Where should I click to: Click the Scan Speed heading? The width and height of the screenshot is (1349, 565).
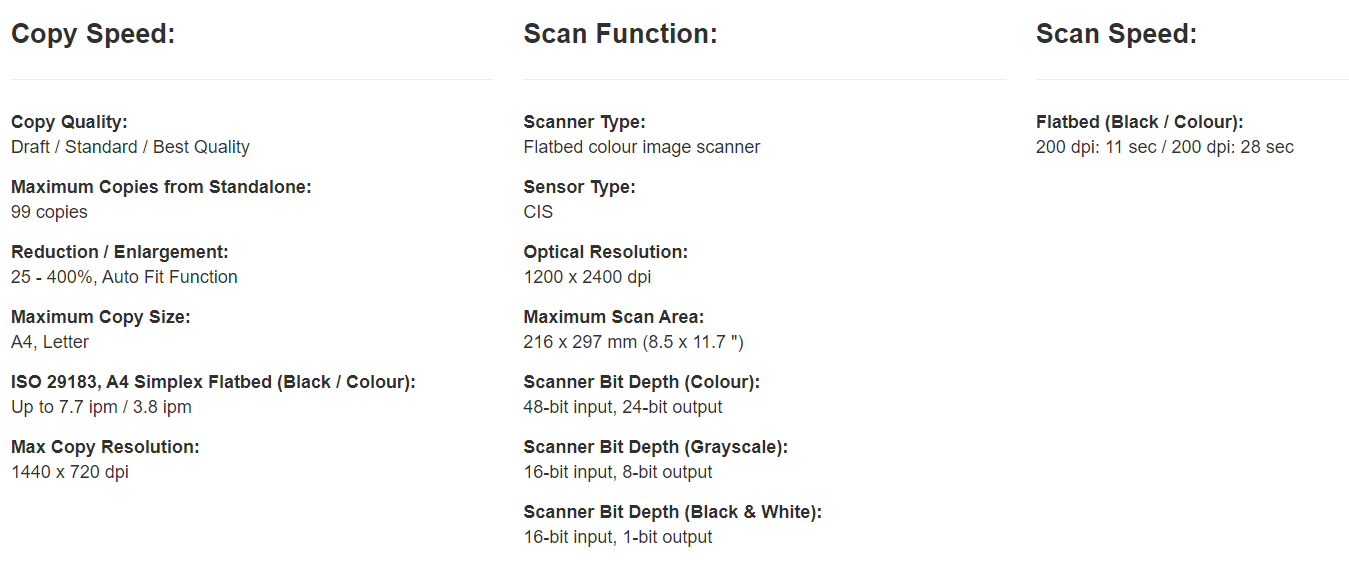tap(1116, 34)
